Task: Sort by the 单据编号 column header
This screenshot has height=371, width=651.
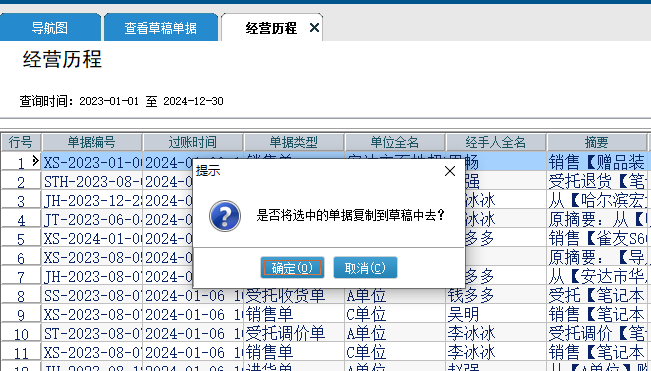Action: coord(92,142)
